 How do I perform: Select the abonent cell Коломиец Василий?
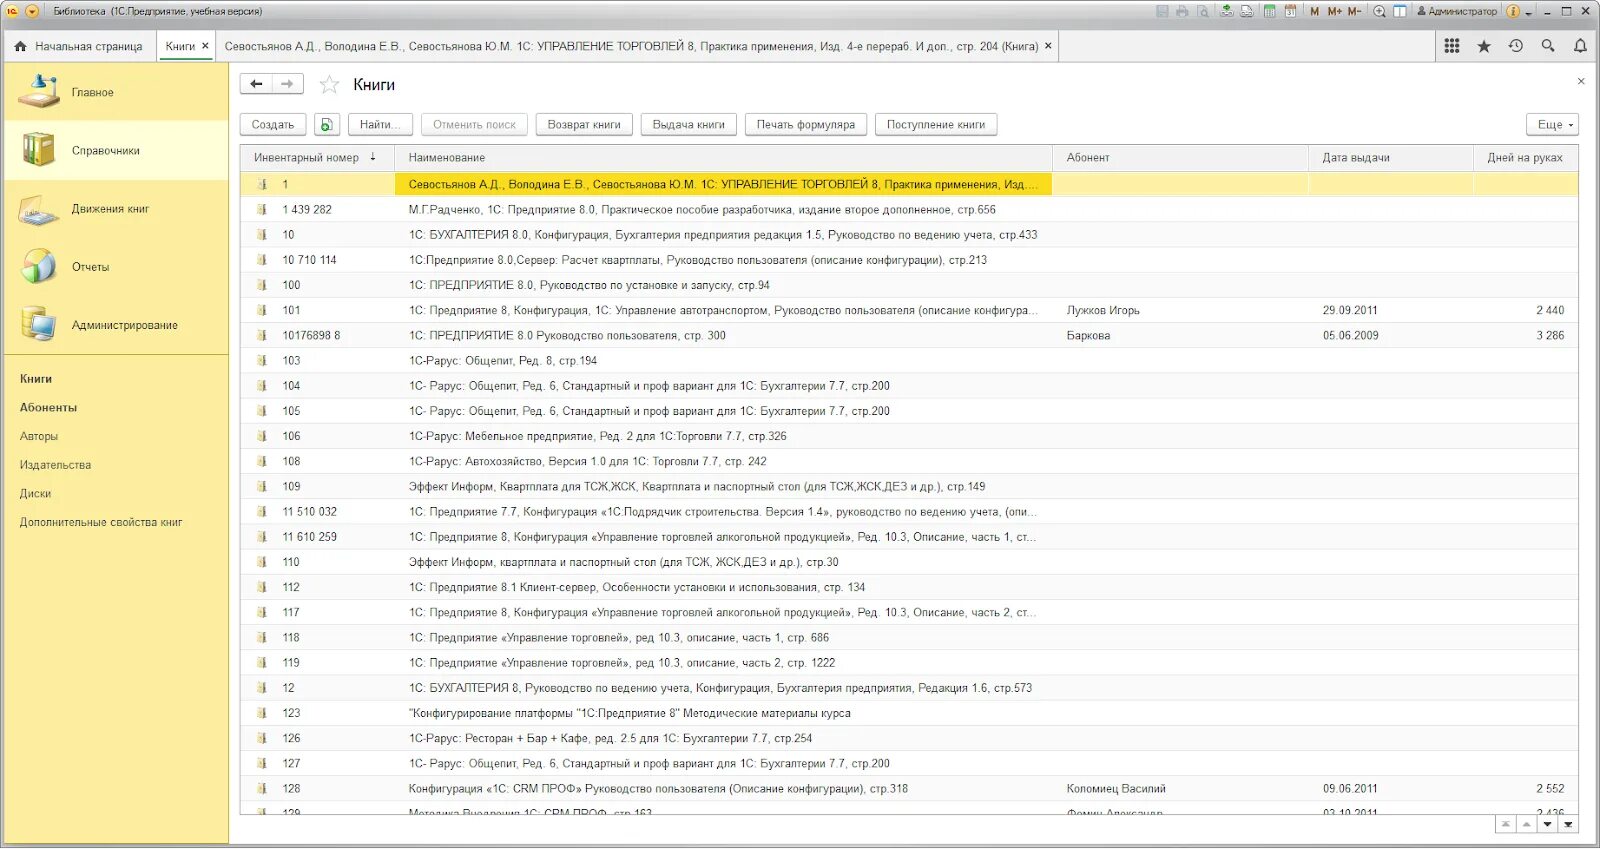(x=1180, y=789)
